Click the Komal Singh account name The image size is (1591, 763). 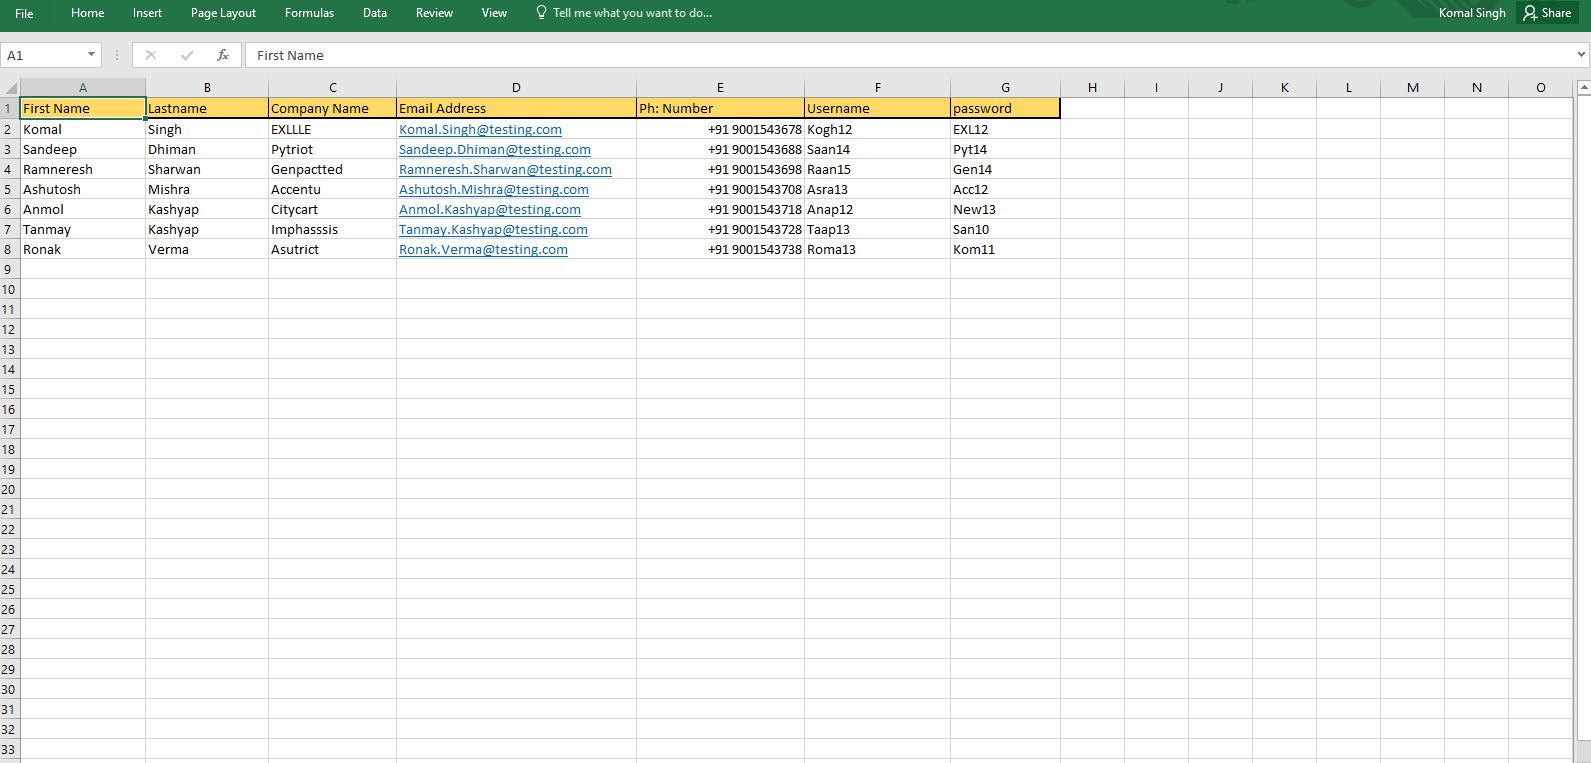[x=1471, y=13]
